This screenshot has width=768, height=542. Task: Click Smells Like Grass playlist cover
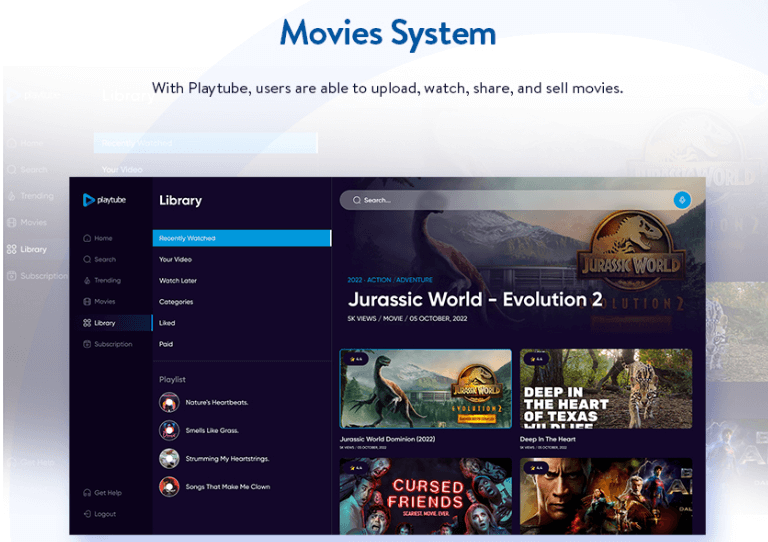coord(169,430)
